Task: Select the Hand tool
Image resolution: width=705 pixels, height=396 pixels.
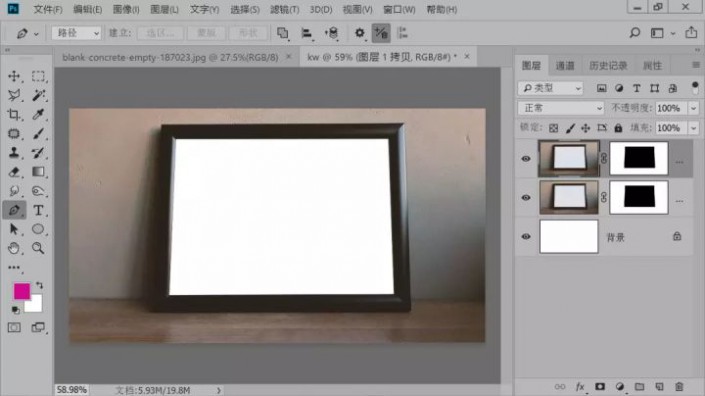Action: click(14, 248)
